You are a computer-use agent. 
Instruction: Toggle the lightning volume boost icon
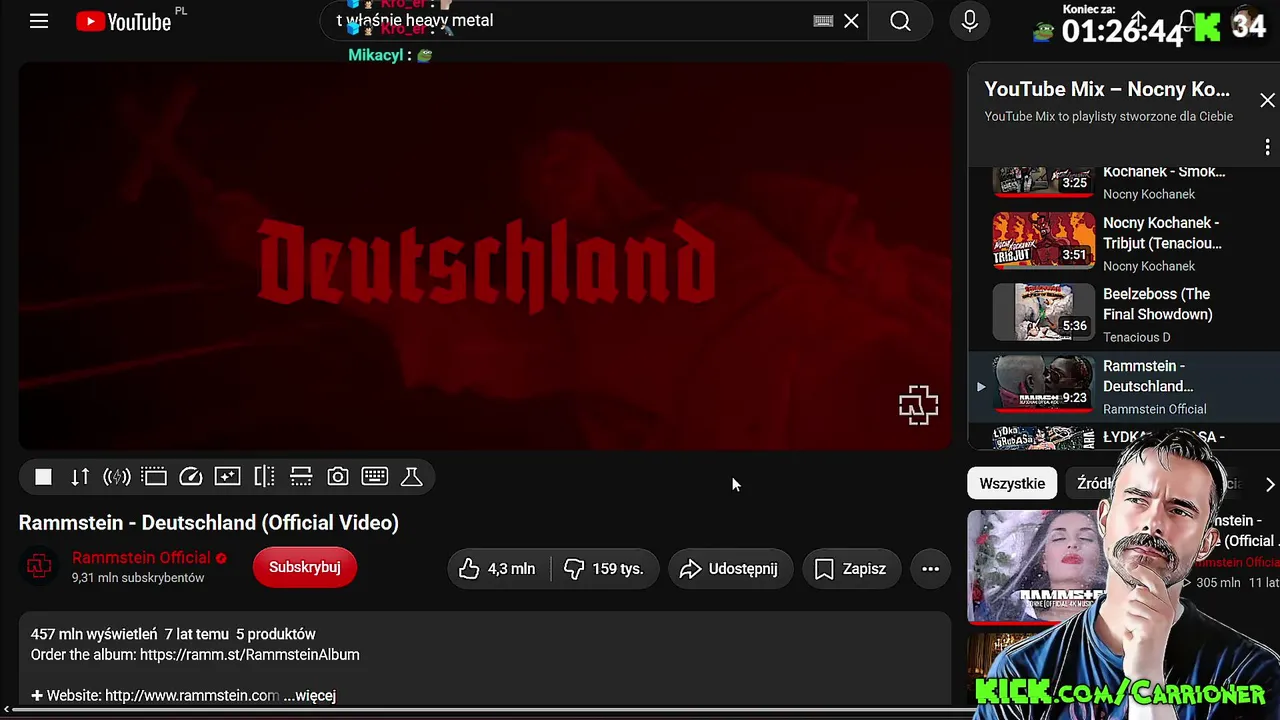[117, 477]
